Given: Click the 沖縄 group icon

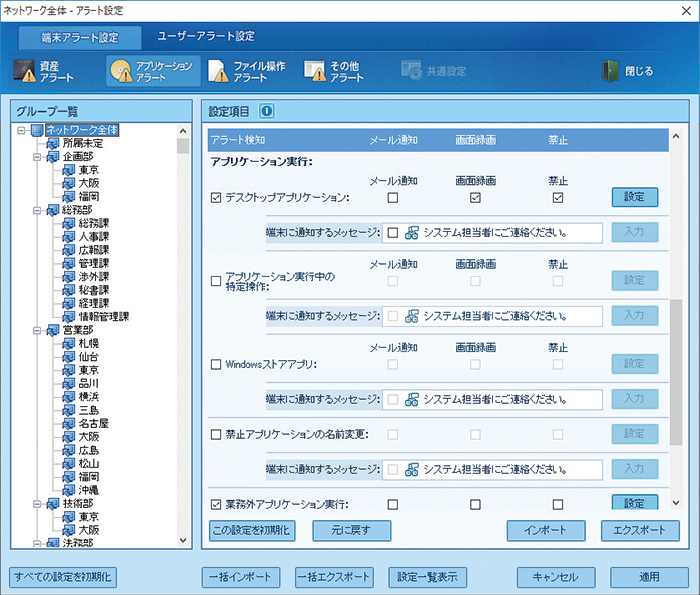Looking at the screenshot, I should click(69, 490).
